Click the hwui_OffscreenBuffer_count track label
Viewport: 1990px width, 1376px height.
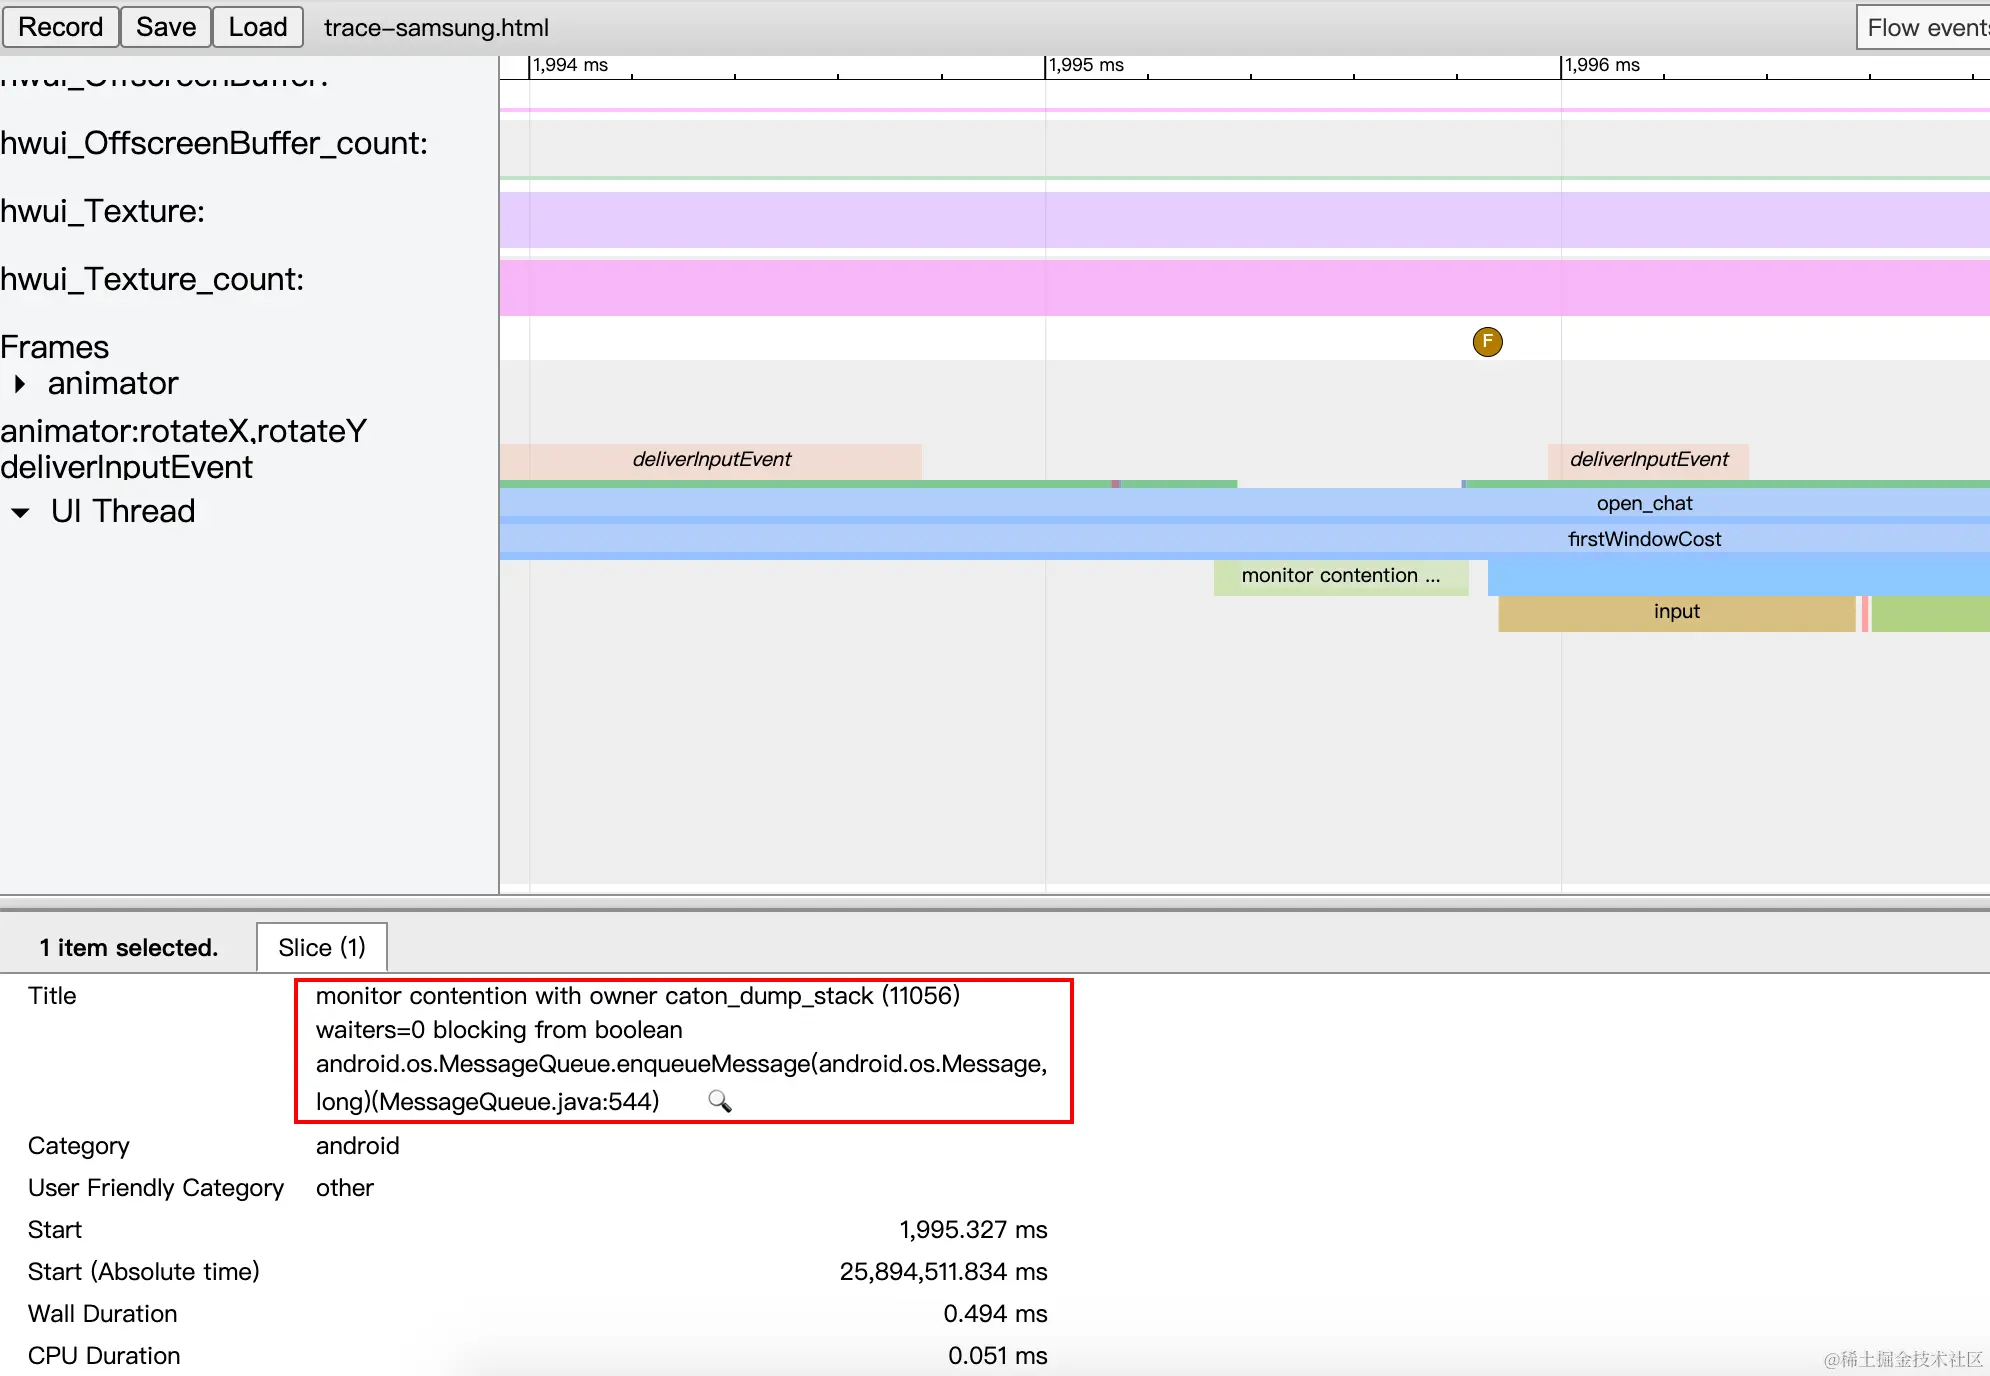[214, 143]
